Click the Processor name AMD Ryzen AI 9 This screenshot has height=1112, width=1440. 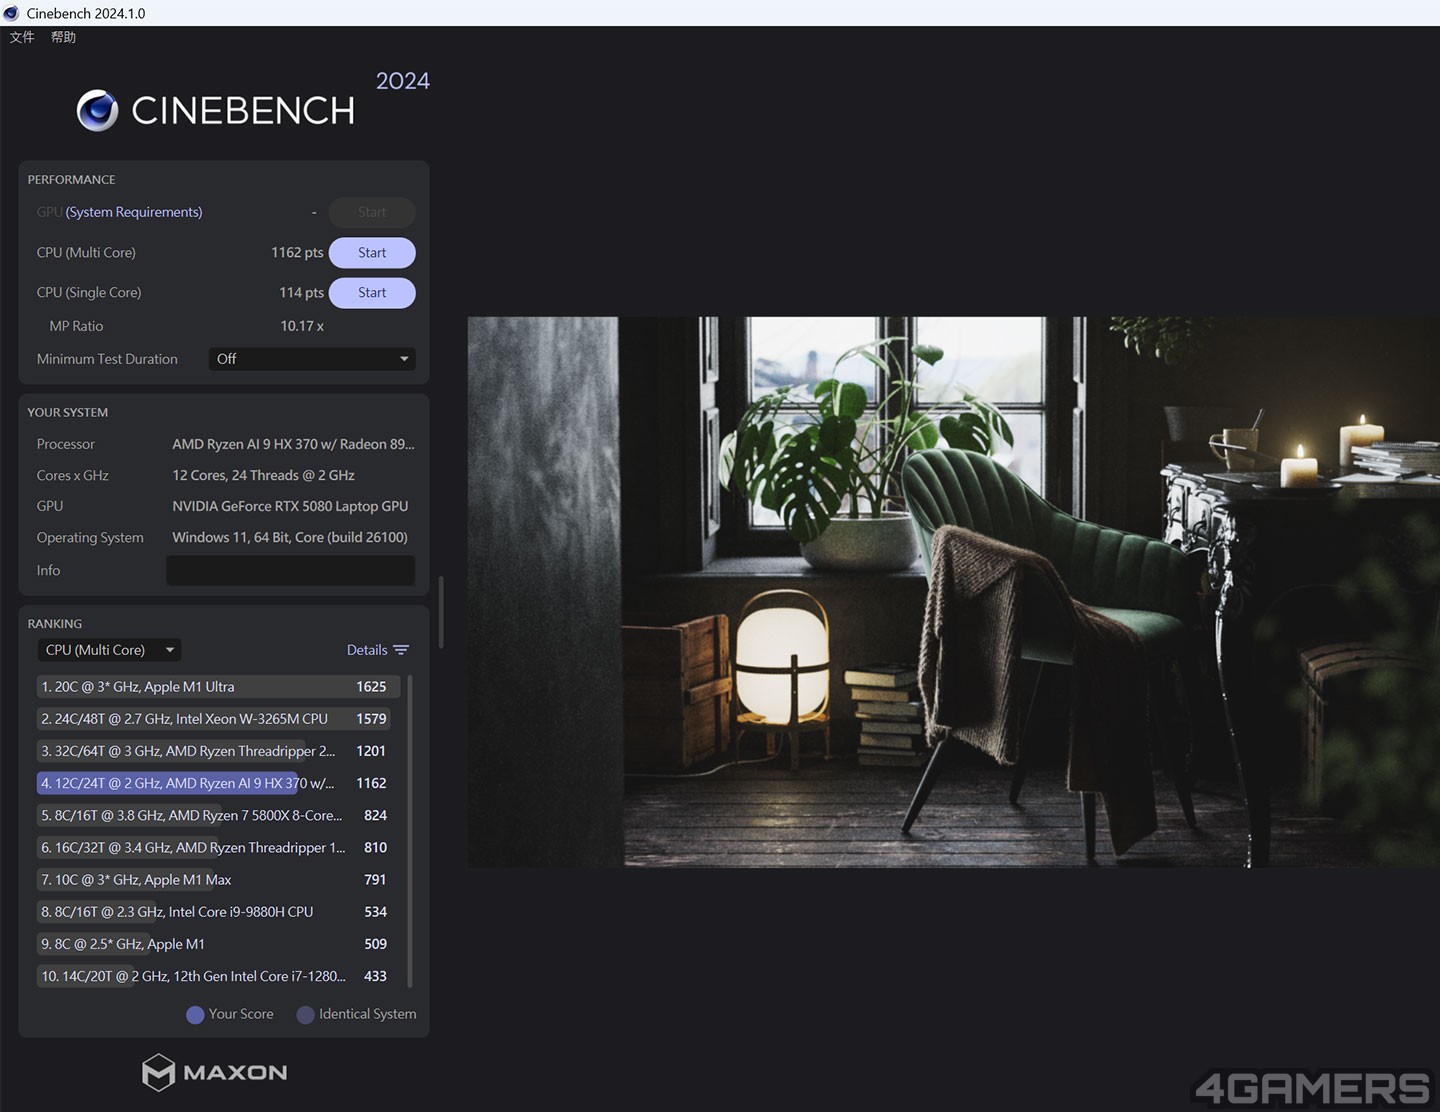(x=293, y=444)
